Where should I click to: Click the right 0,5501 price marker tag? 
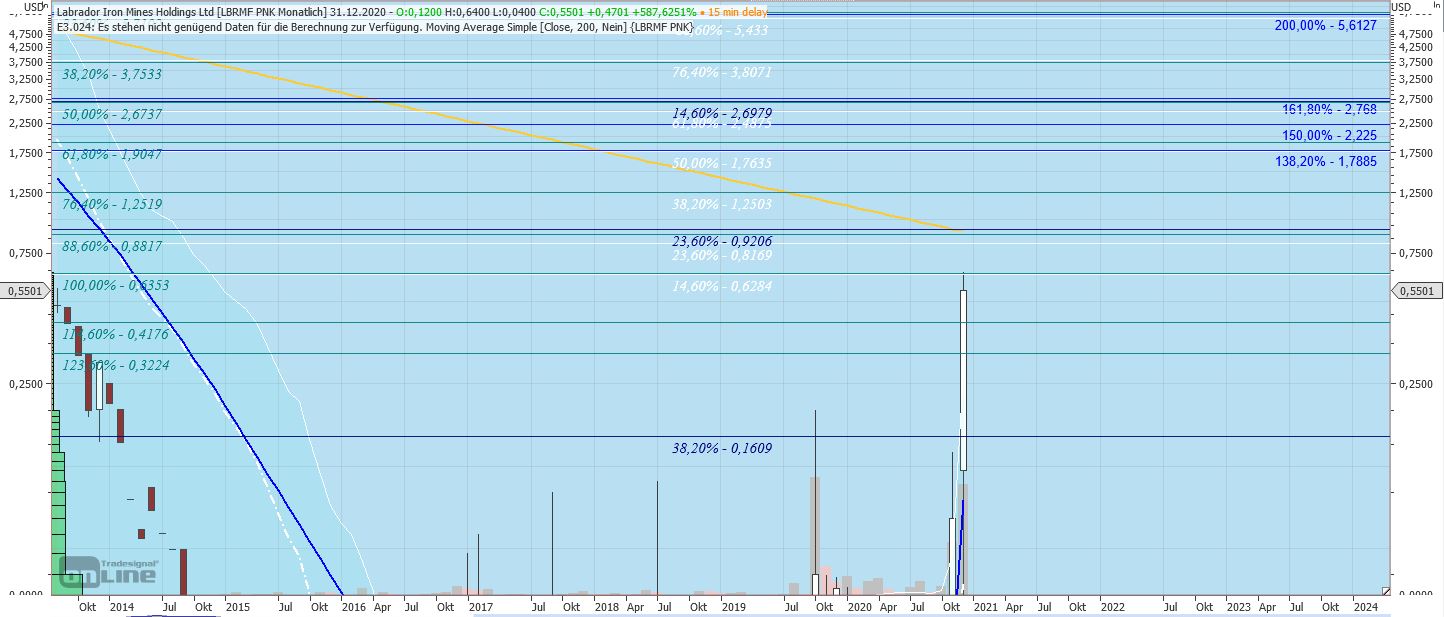pos(1418,291)
